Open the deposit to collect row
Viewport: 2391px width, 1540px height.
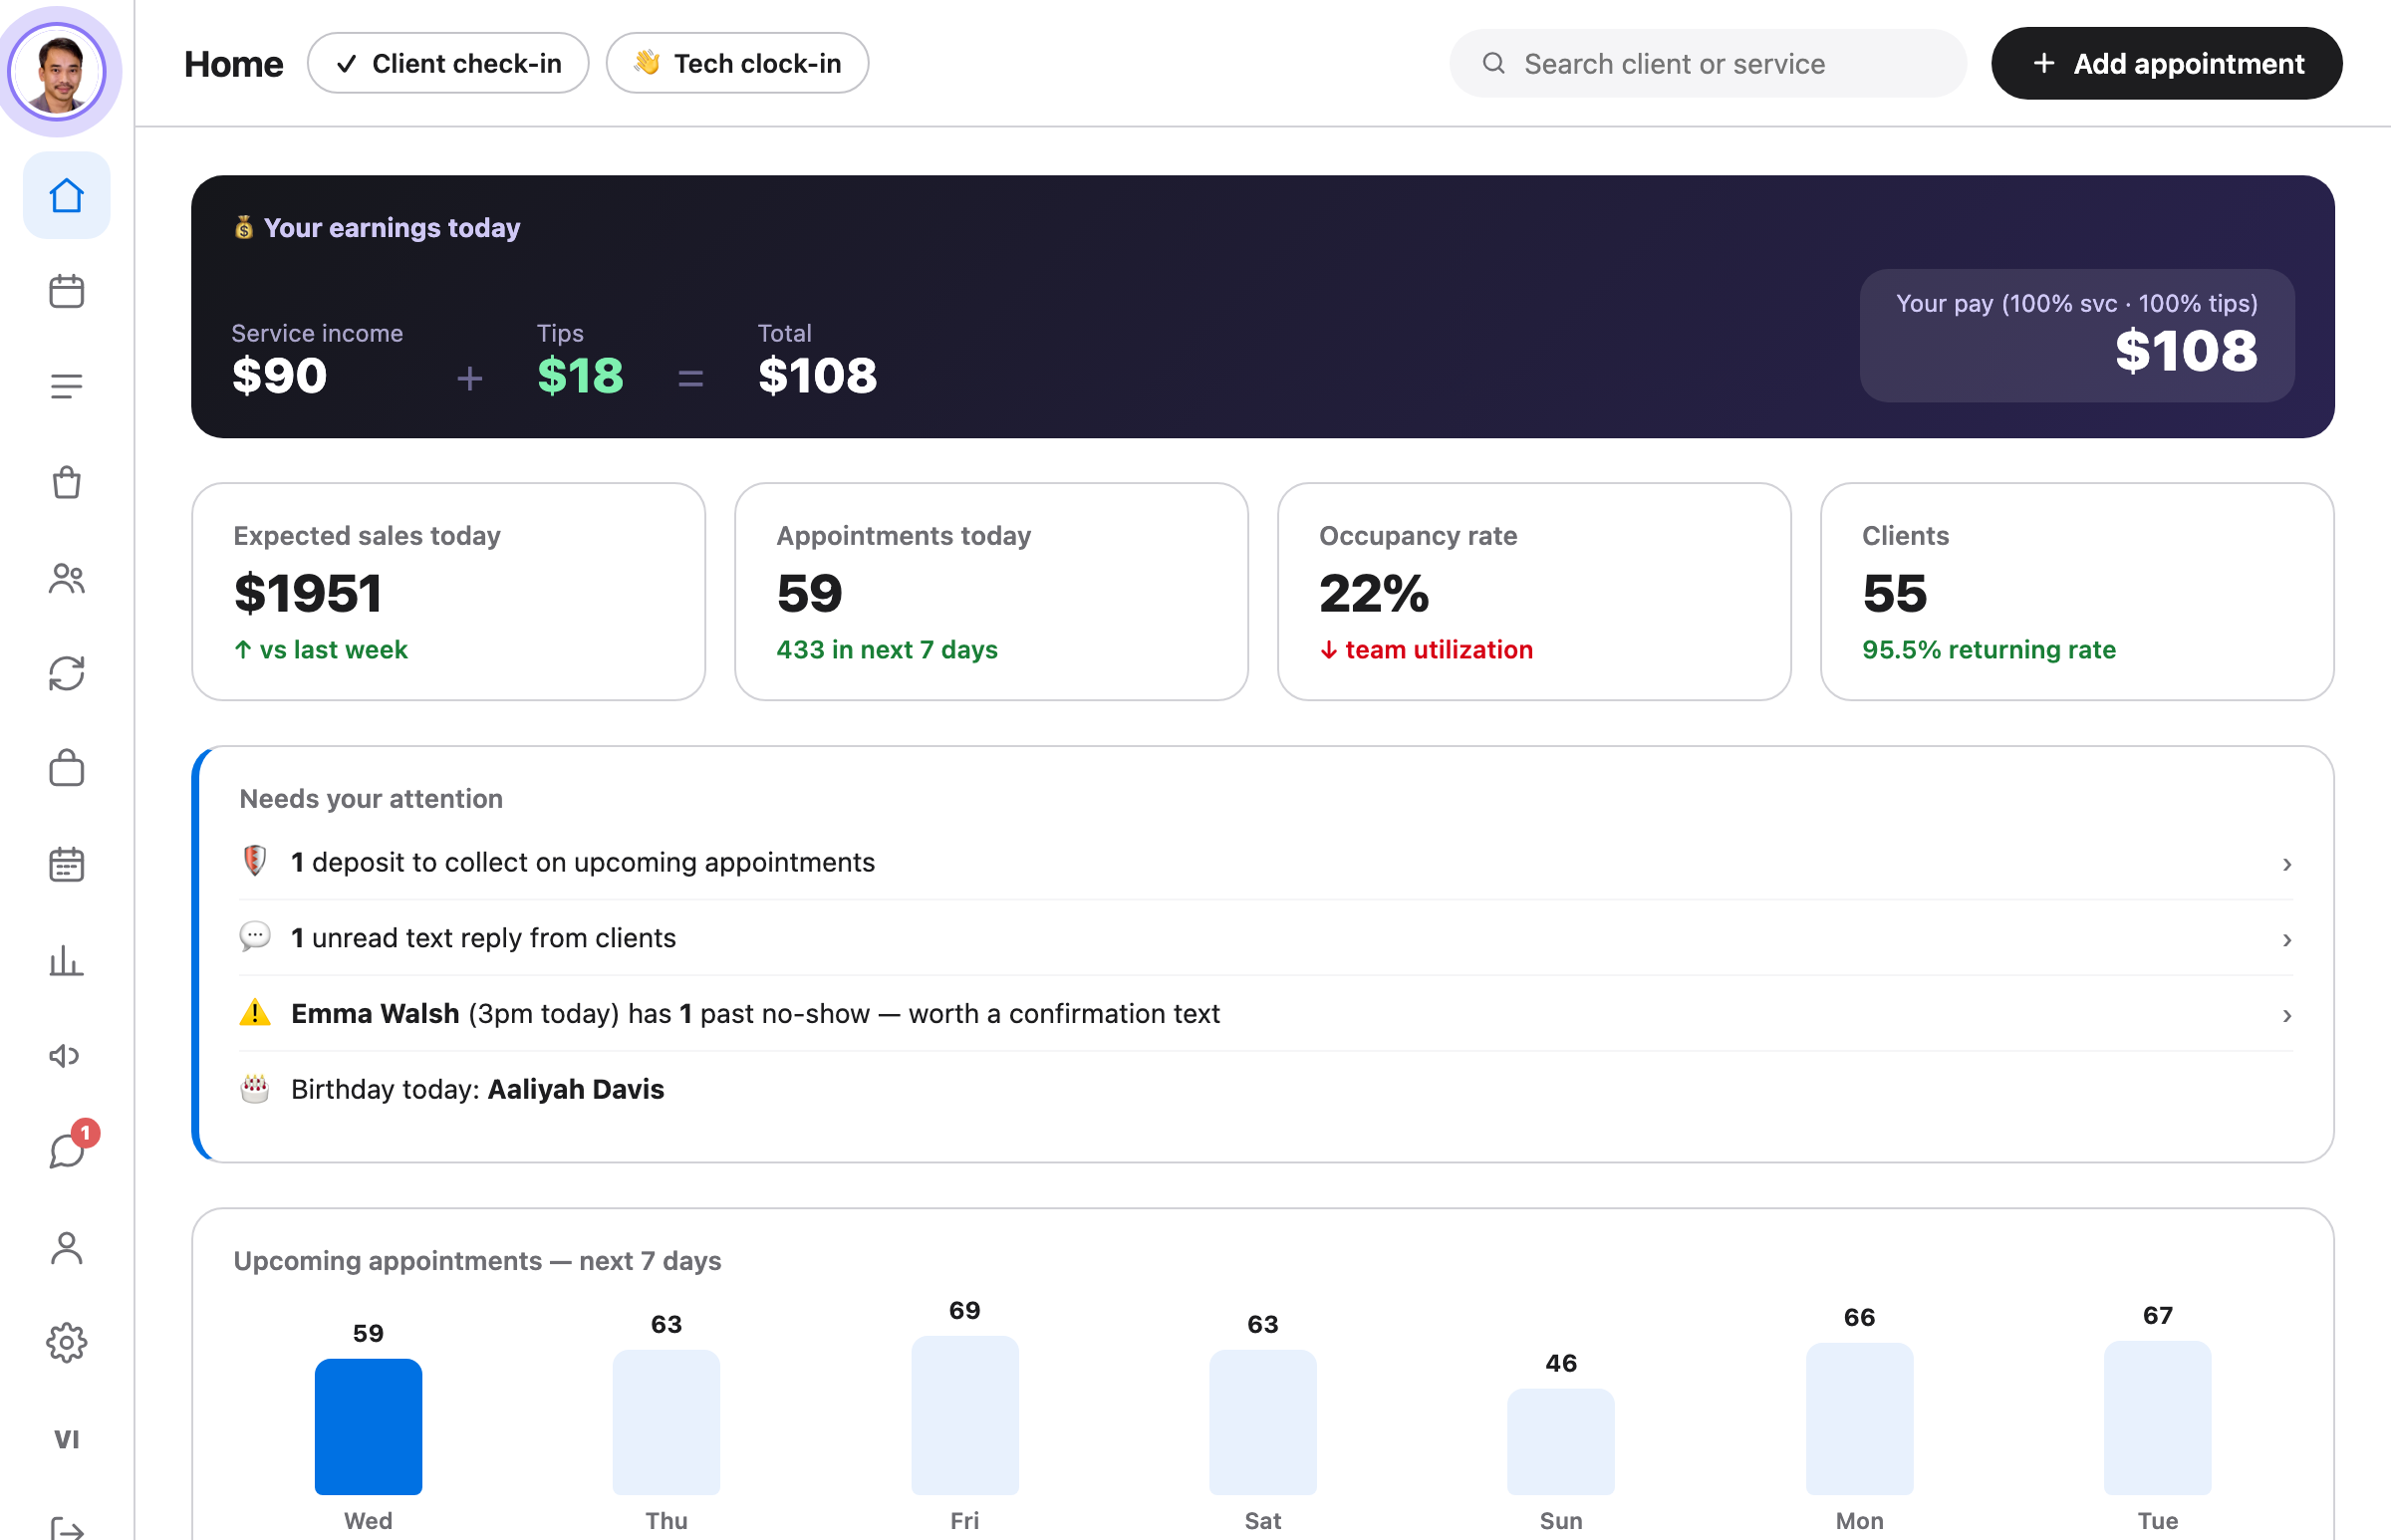coord(1265,862)
